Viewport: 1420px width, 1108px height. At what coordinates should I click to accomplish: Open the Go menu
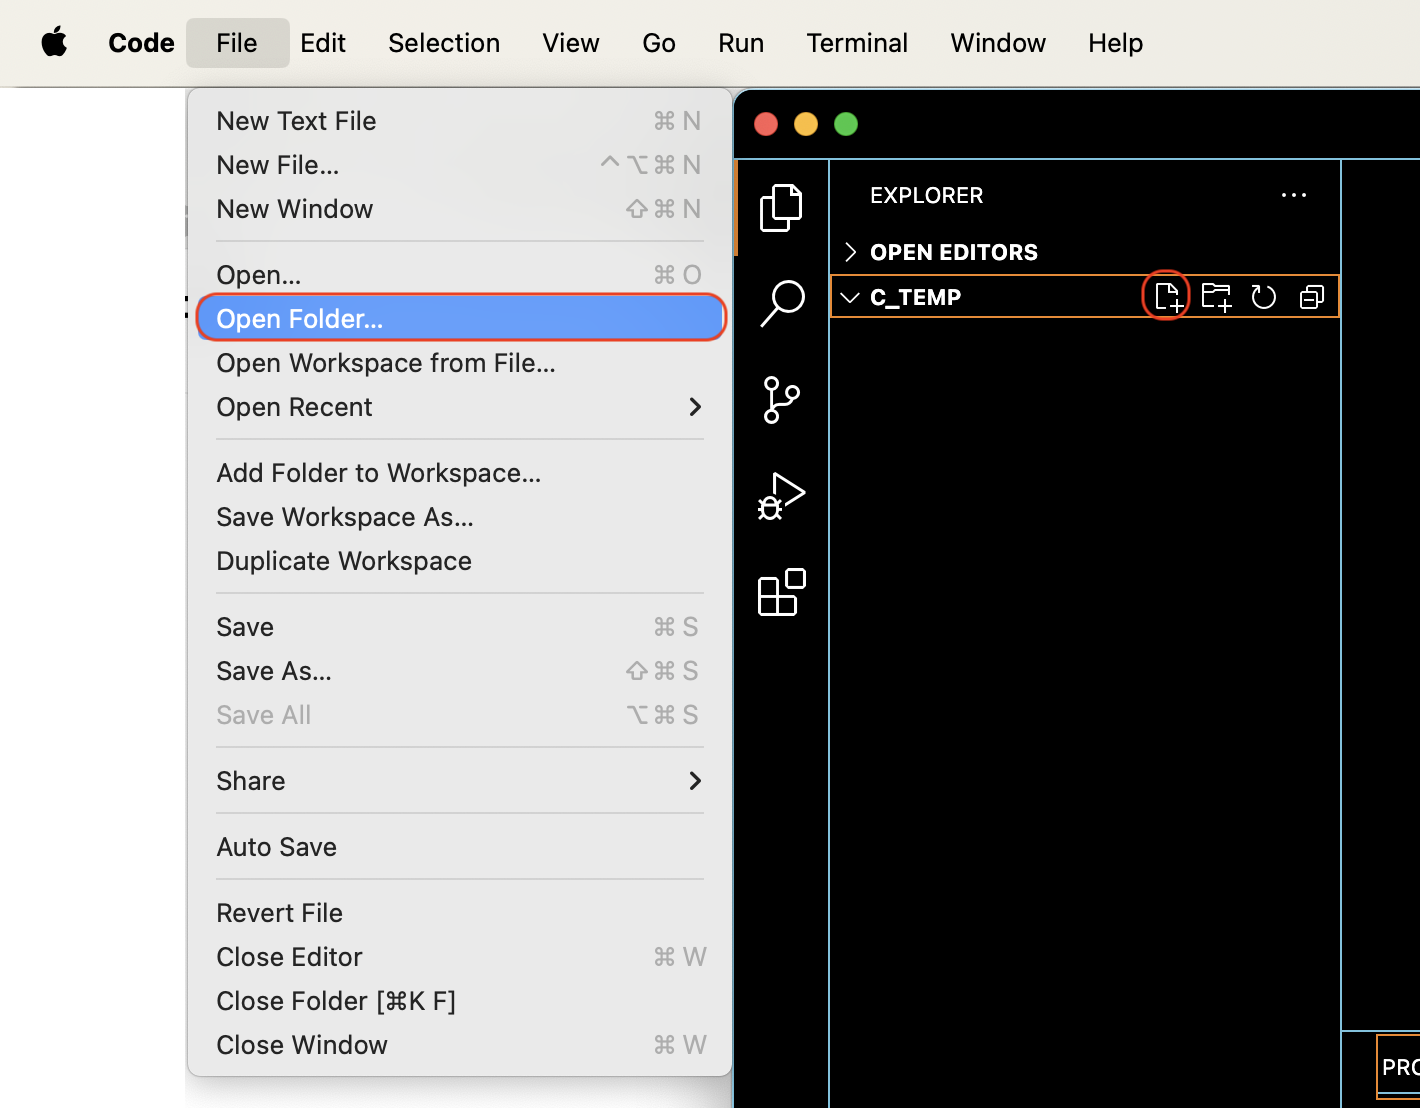click(659, 43)
